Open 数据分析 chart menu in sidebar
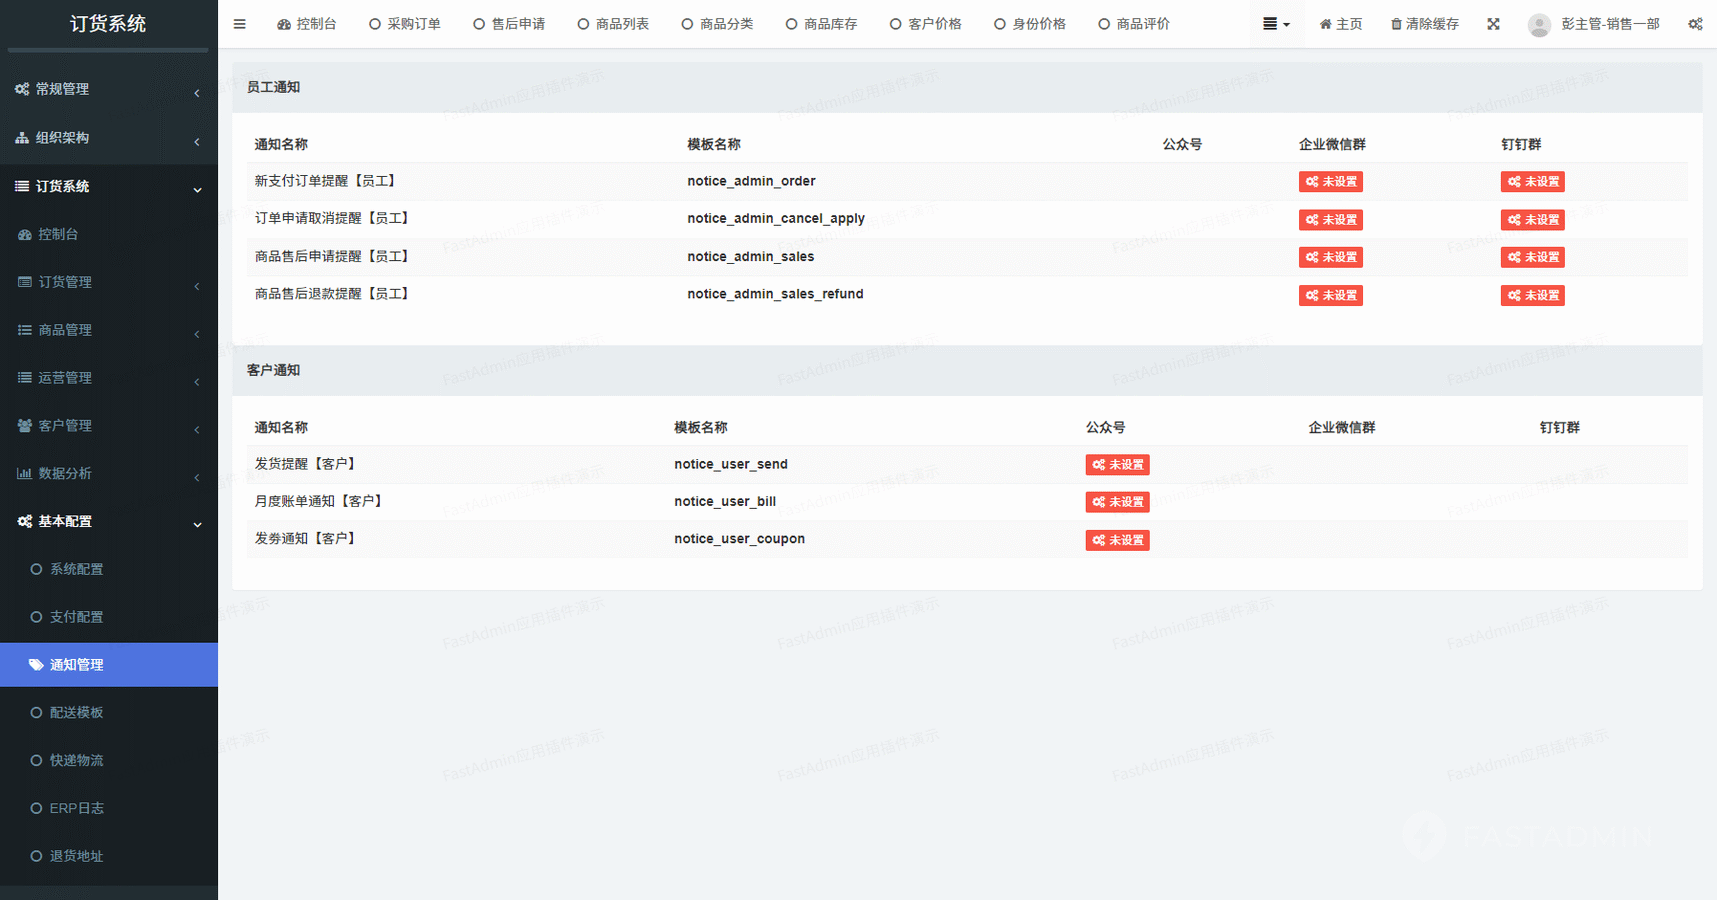The height and width of the screenshot is (900, 1717). pos(65,473)
